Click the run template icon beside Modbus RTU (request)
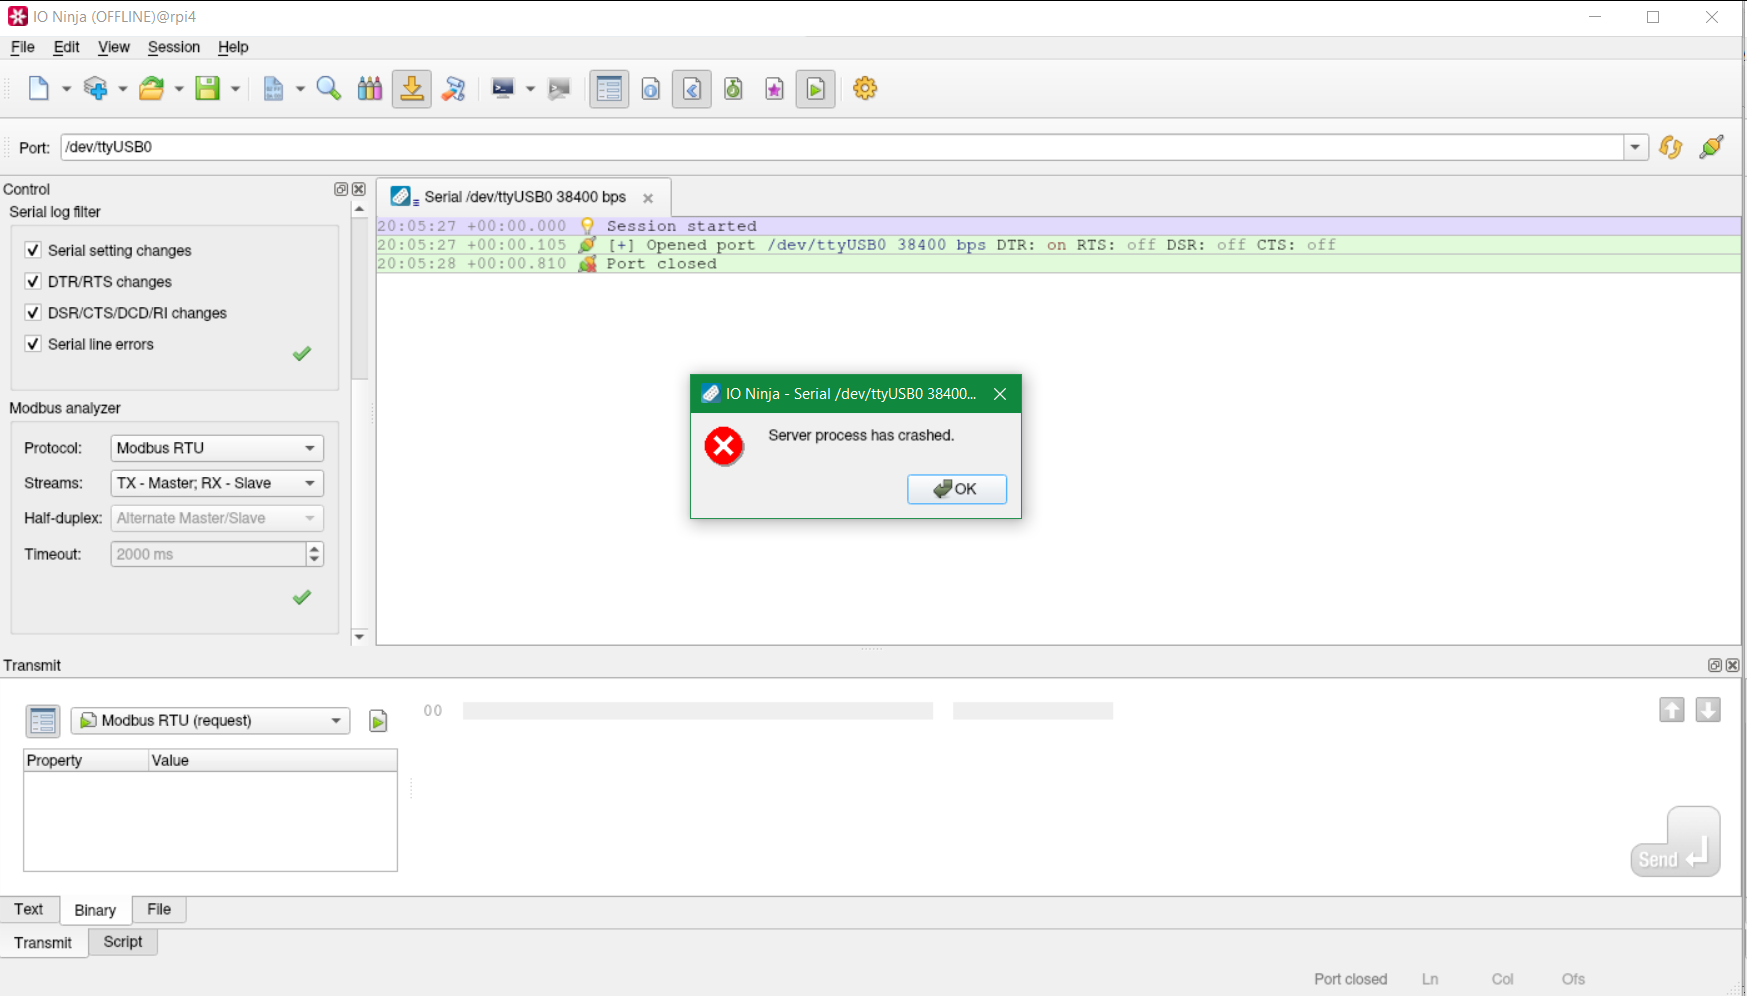Image resolution: width=1747 pixels, height=996 pixels. 378,721
